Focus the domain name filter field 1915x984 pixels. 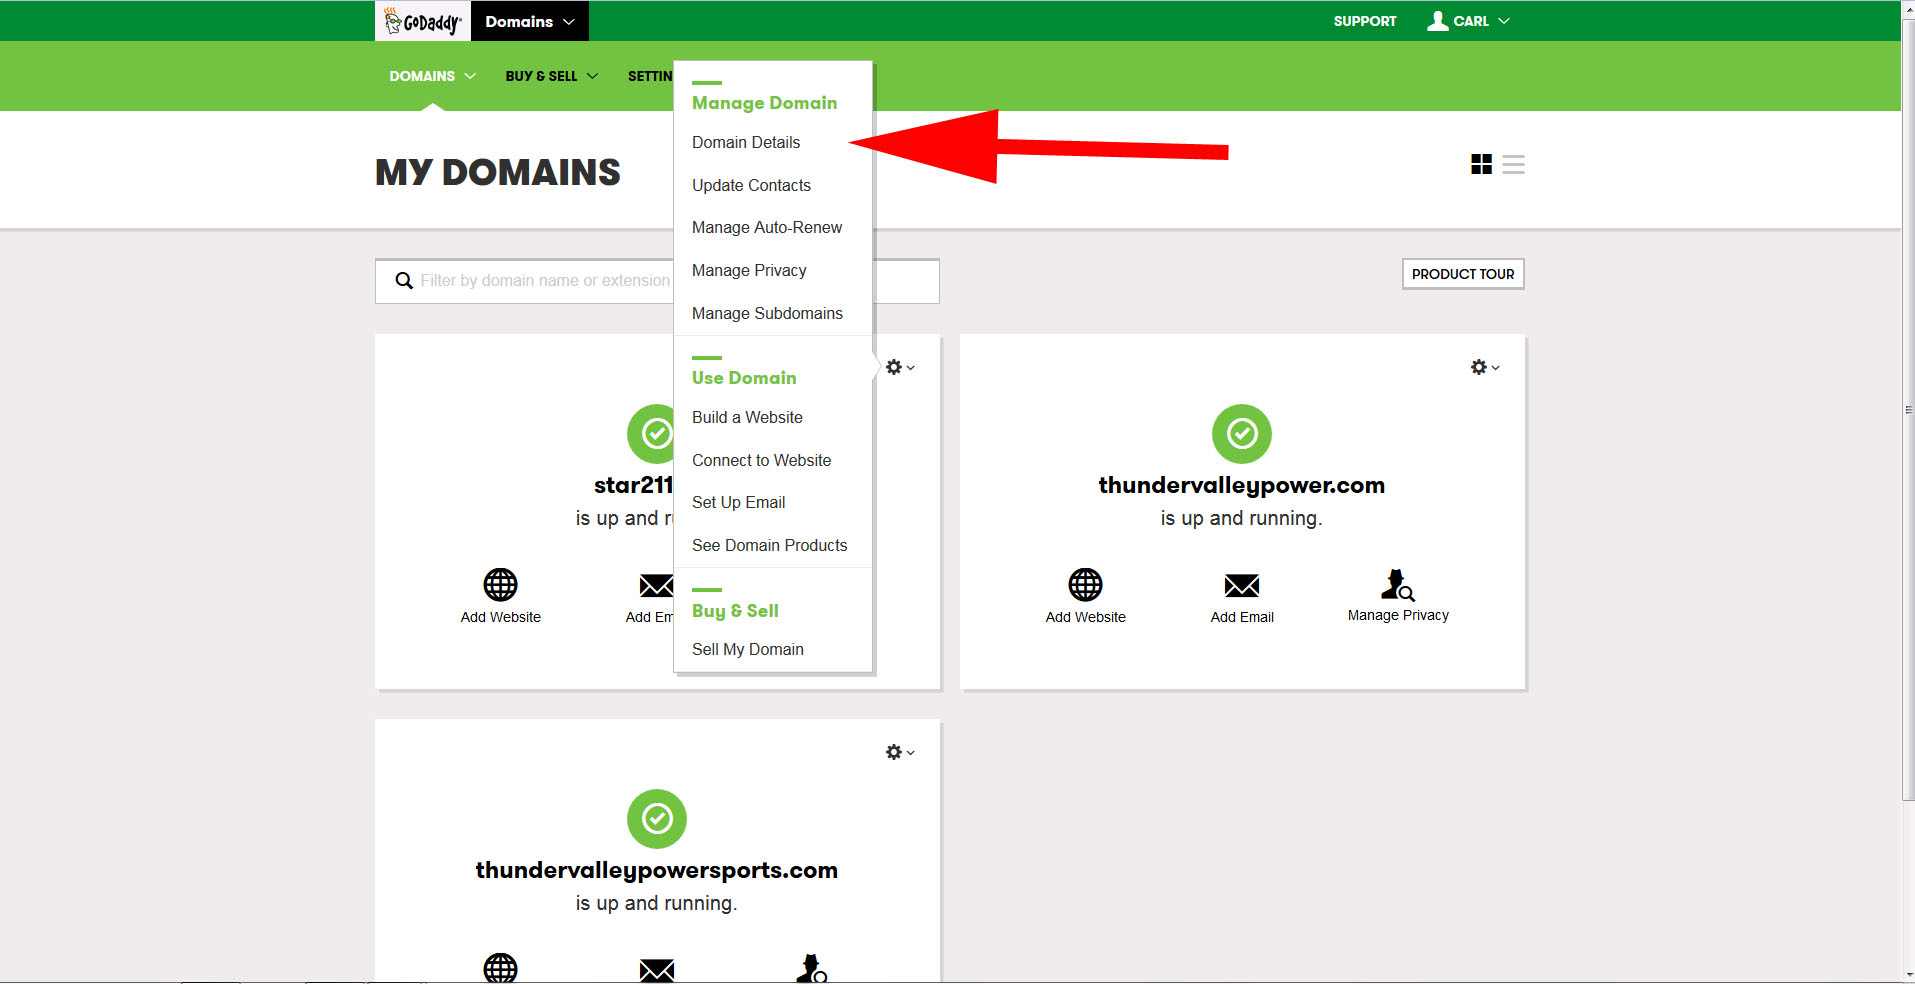[x=657, y=281]
